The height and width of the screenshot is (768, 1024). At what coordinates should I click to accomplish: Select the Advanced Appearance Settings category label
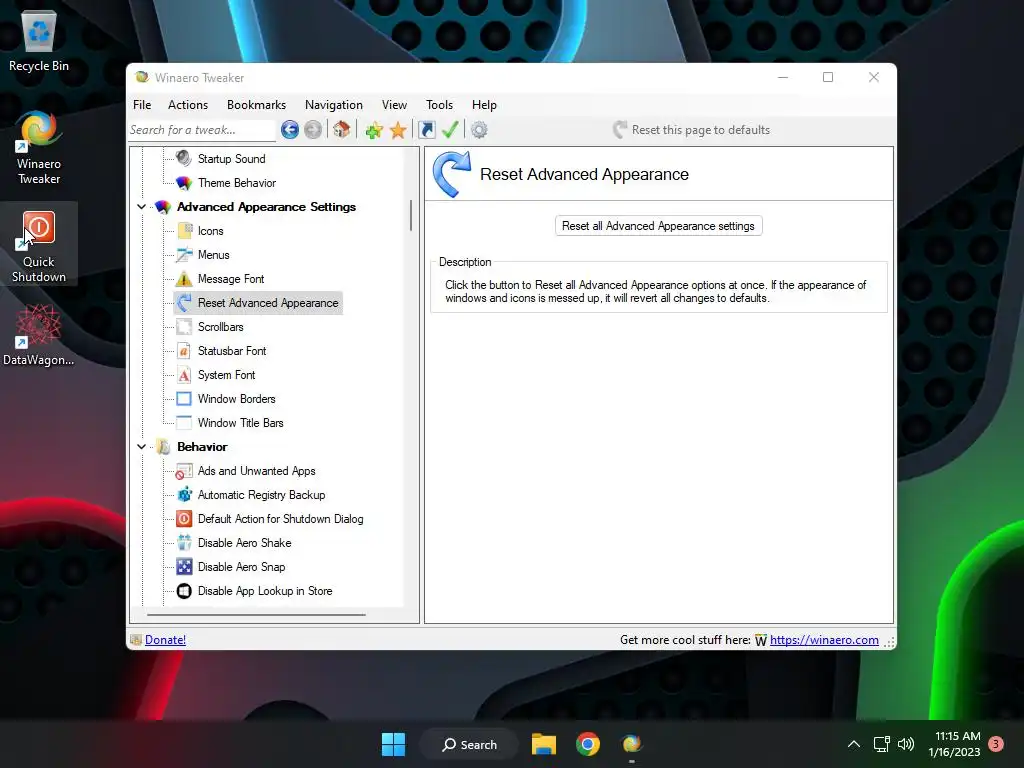[266, 207]
